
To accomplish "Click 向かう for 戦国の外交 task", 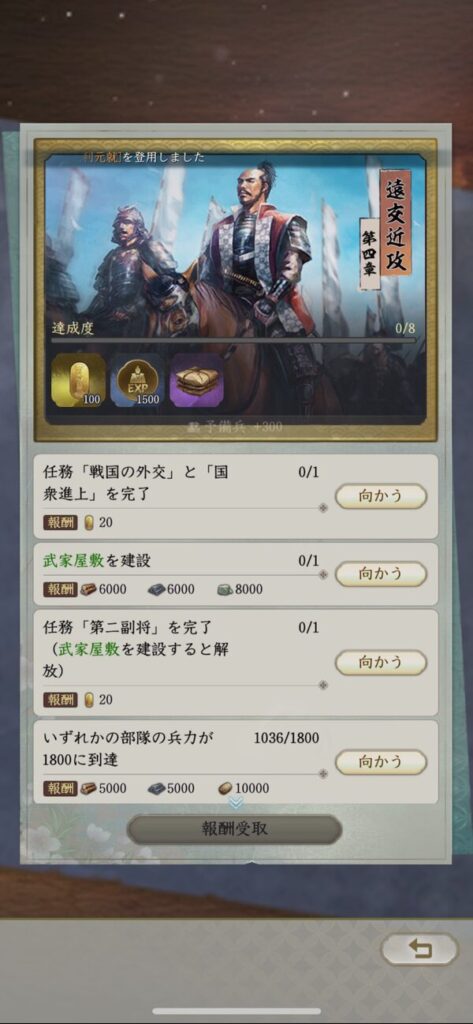I will 381,496.
